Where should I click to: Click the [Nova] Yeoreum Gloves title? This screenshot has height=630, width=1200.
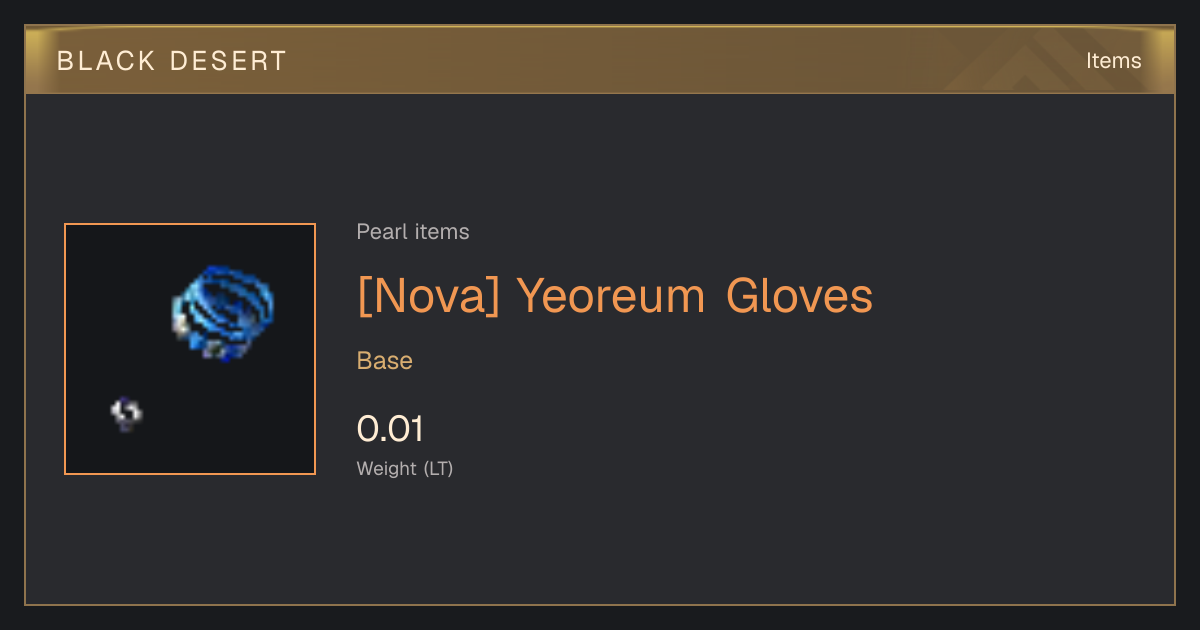[615, 296]
